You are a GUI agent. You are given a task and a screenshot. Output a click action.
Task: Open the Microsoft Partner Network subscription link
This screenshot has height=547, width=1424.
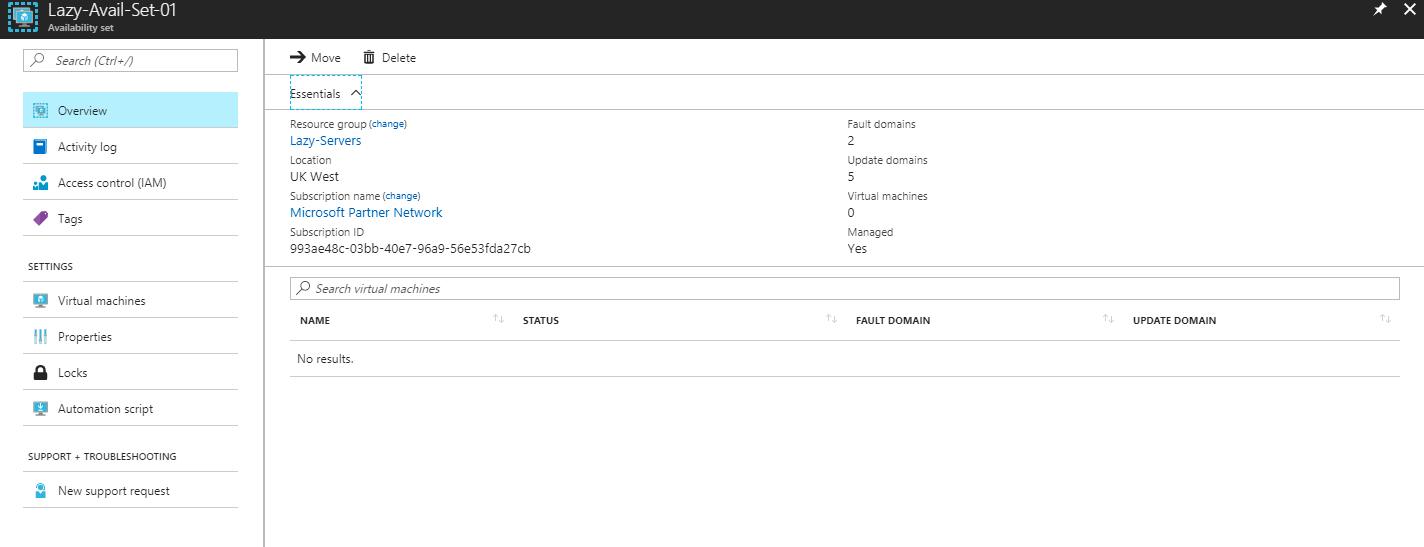366,213
